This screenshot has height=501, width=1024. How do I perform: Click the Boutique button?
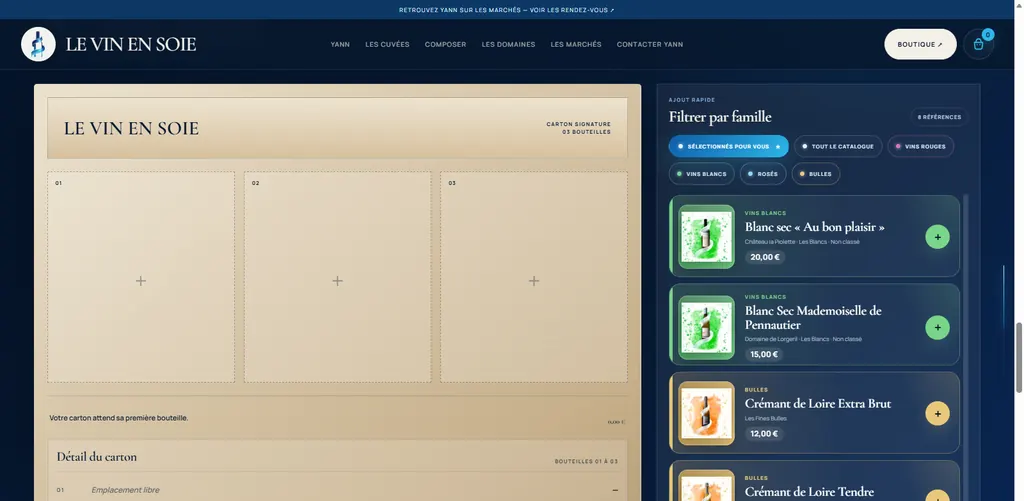tap(920, 44)
